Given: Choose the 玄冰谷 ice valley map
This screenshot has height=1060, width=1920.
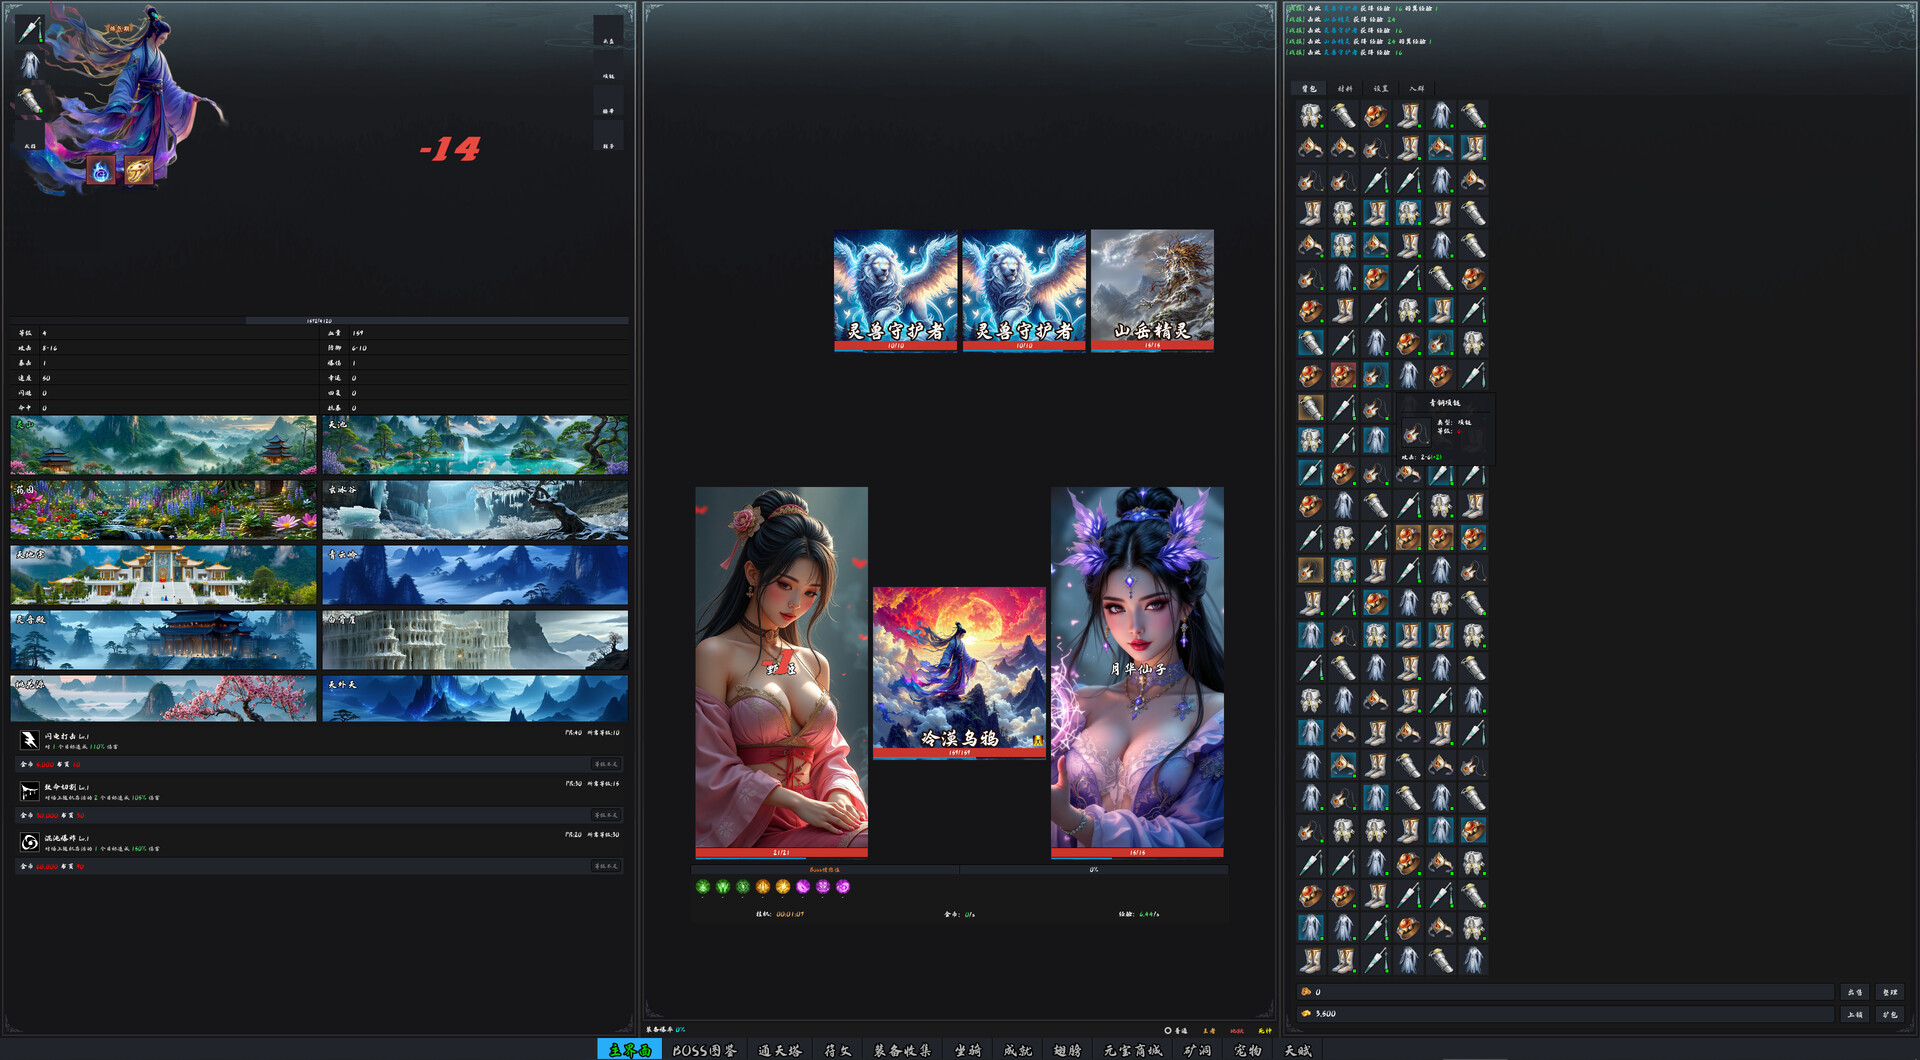Looking at the screenshot, I should 475,510.
